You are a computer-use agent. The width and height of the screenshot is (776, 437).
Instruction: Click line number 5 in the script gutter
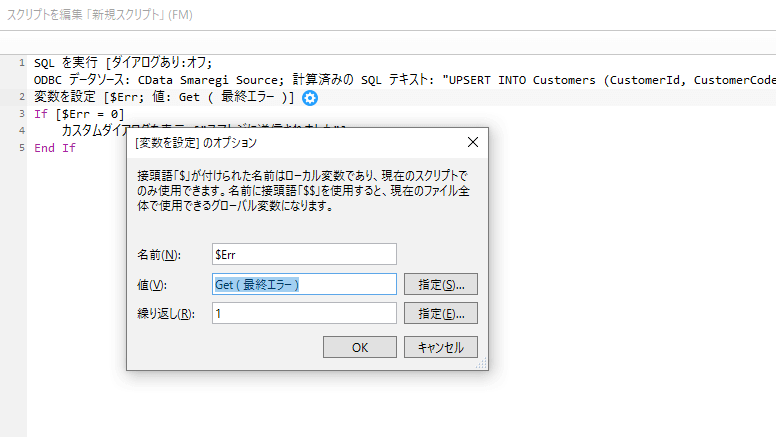point(21,148)
